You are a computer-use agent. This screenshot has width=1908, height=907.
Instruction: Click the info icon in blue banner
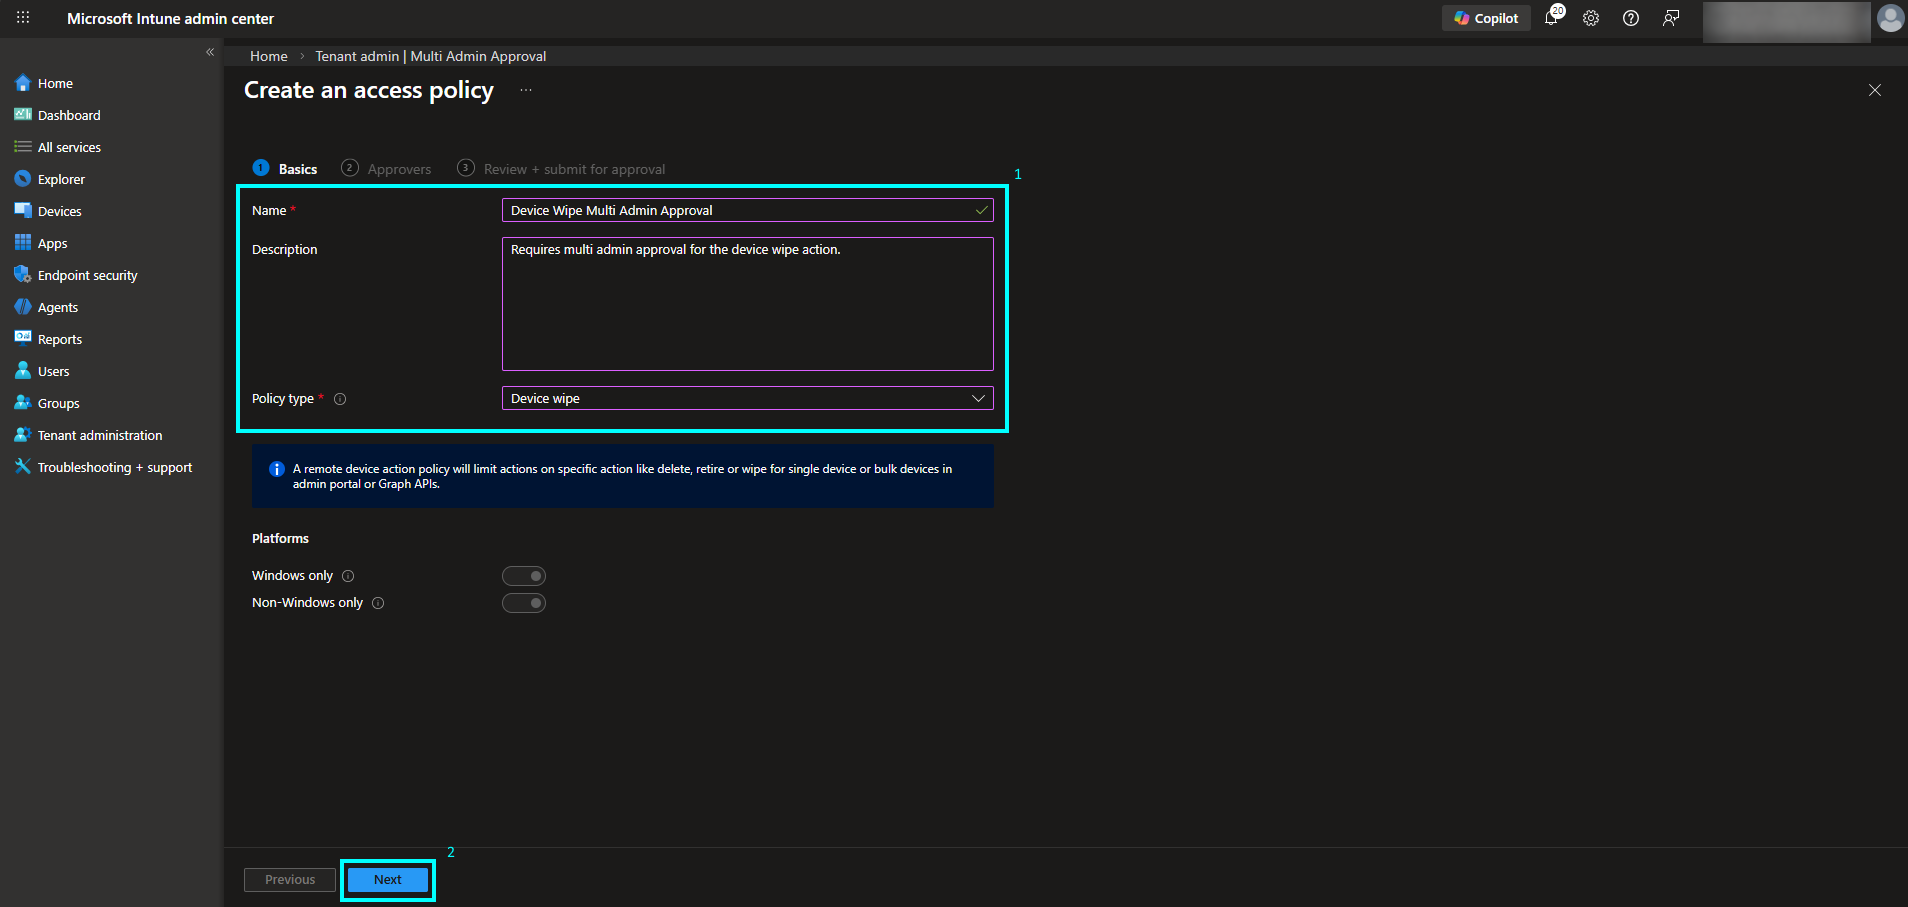[x=277, y=469]
